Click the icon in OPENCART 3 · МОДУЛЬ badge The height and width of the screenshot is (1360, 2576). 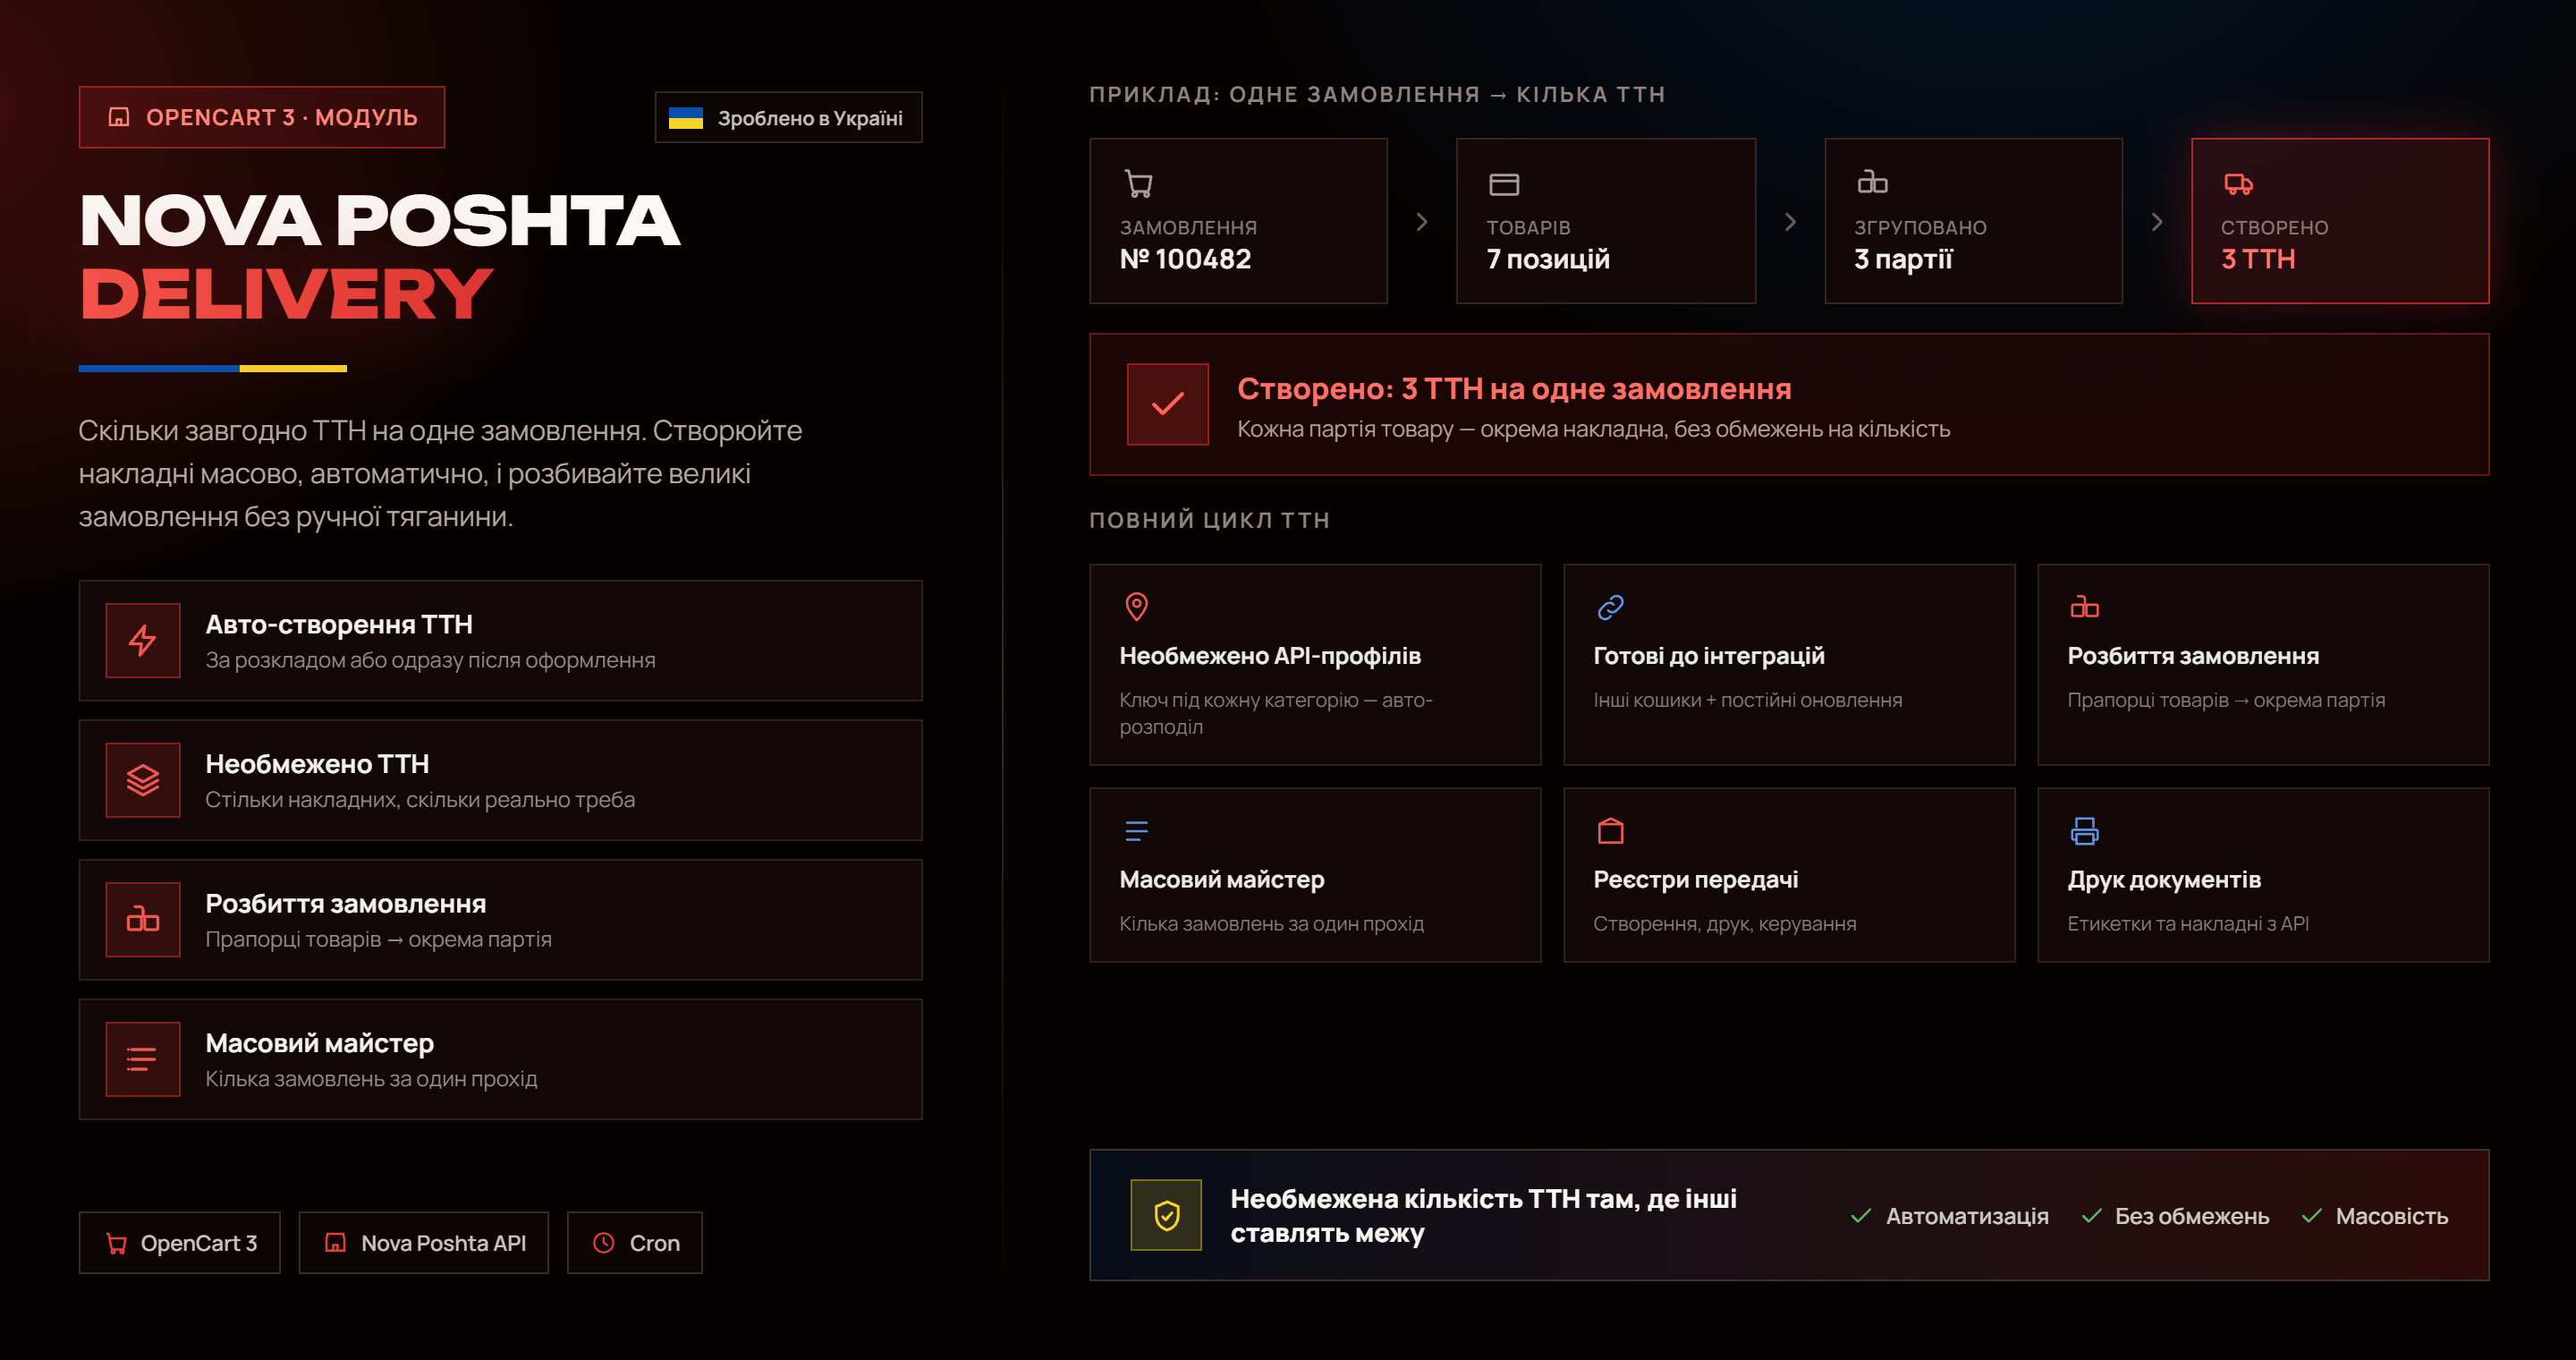(x=119, y=117)
